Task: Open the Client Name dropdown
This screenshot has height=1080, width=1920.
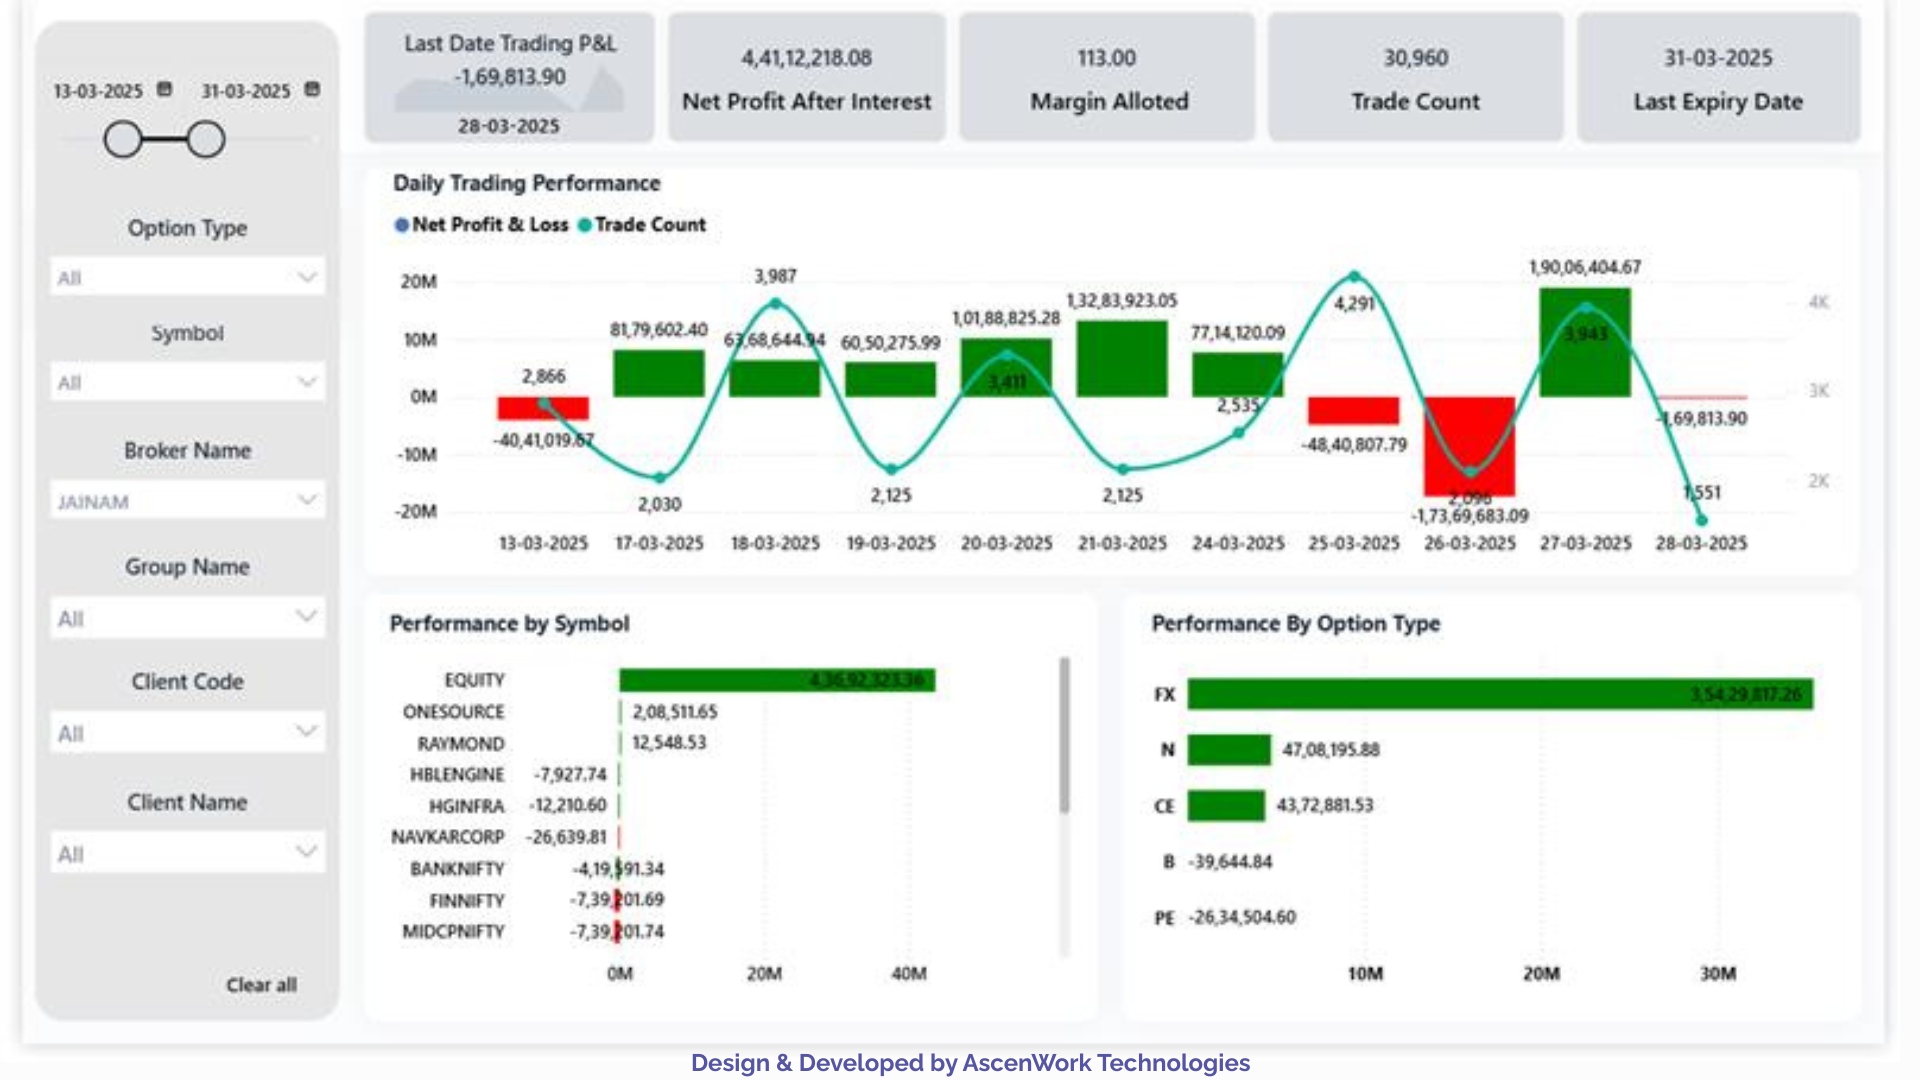Action: 306,852
